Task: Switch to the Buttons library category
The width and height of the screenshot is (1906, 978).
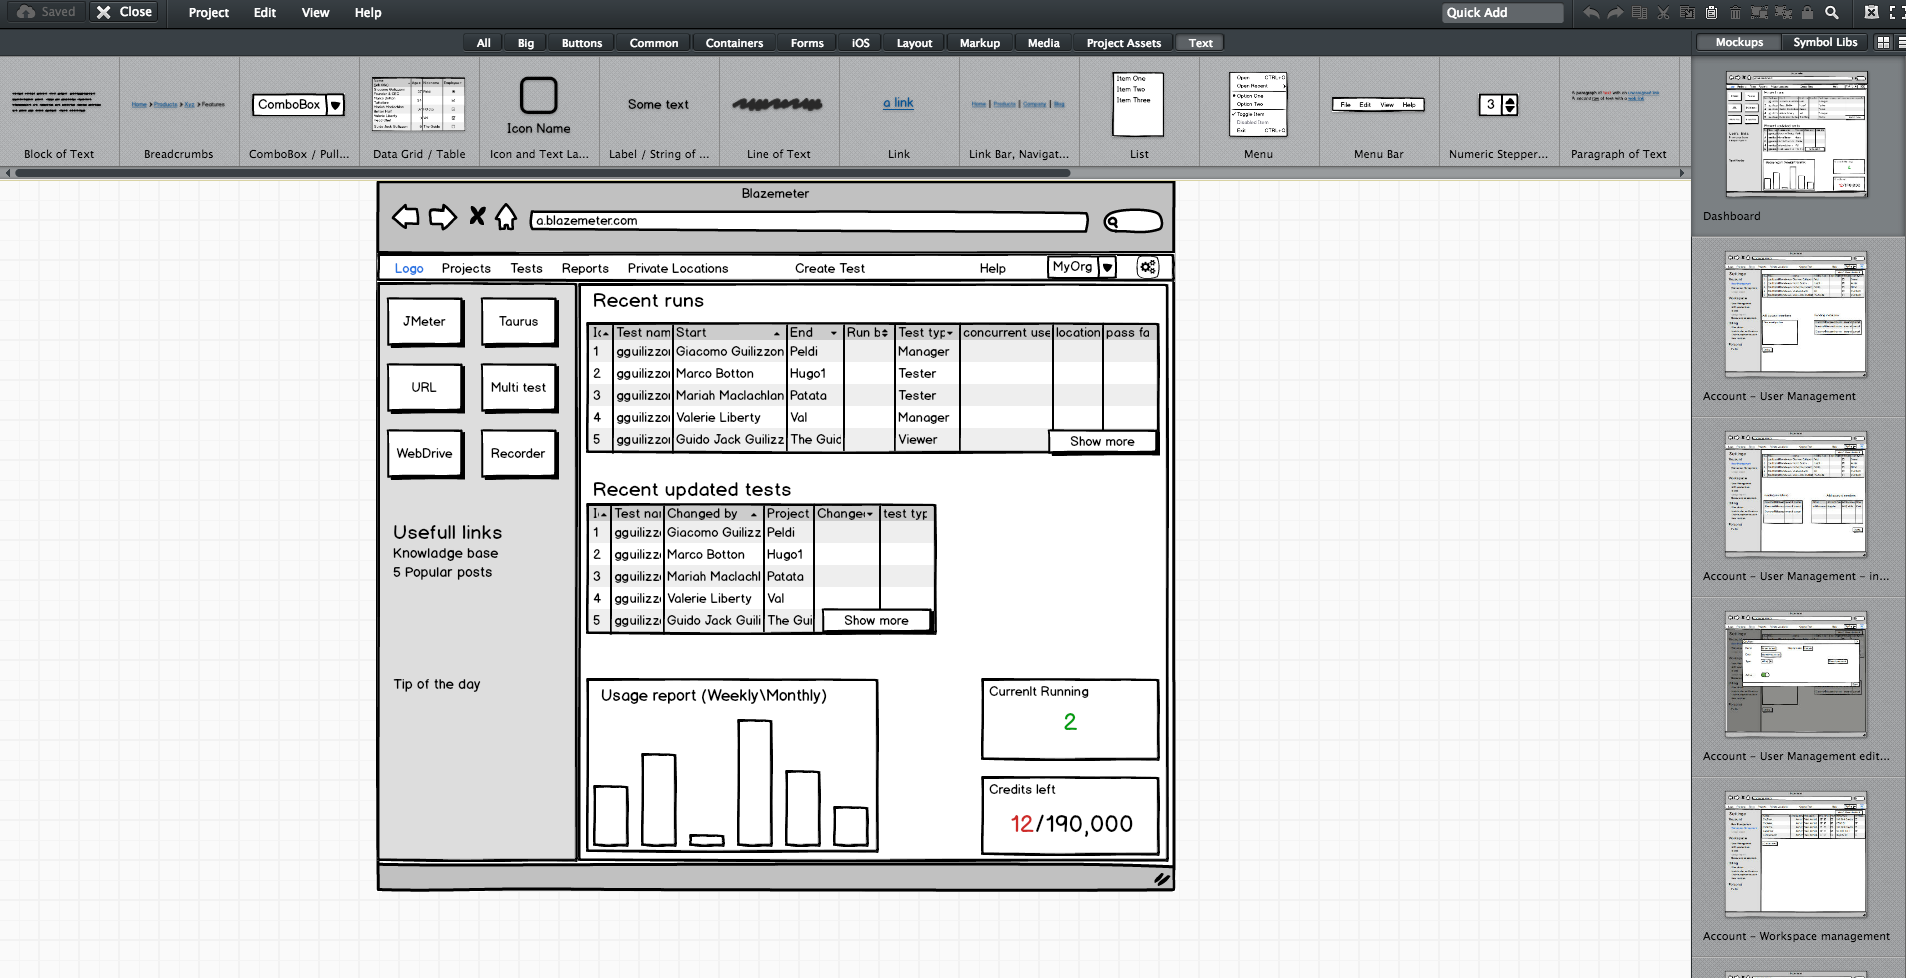Action: 582,43
